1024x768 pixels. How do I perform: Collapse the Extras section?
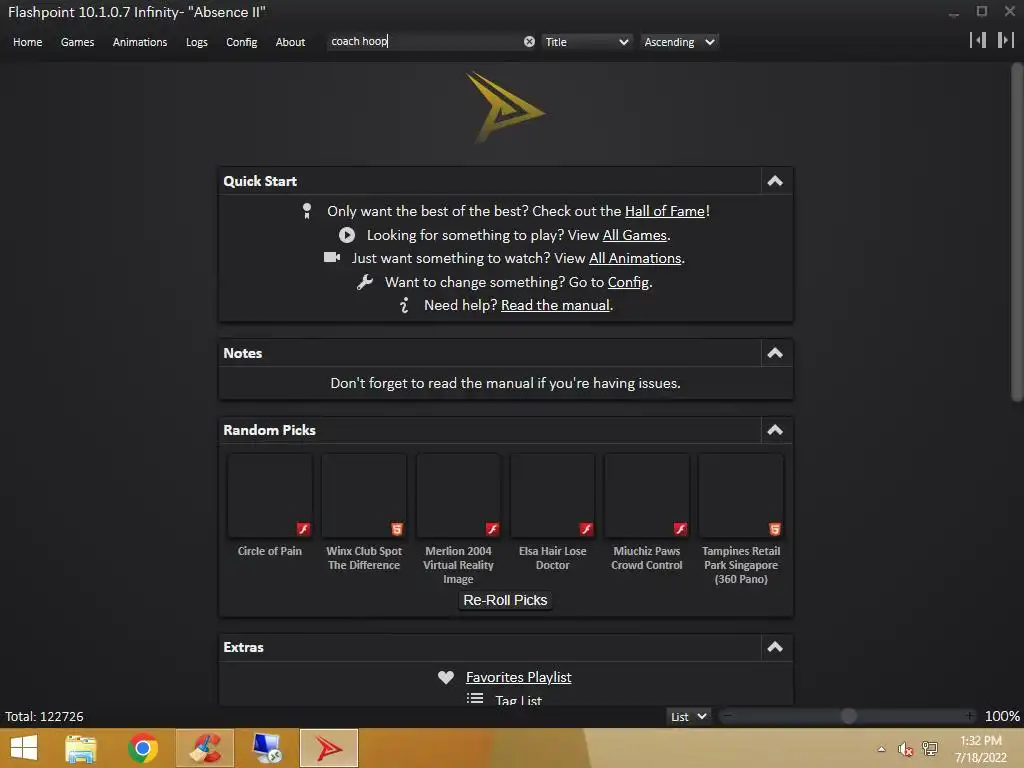coord(775,647)
